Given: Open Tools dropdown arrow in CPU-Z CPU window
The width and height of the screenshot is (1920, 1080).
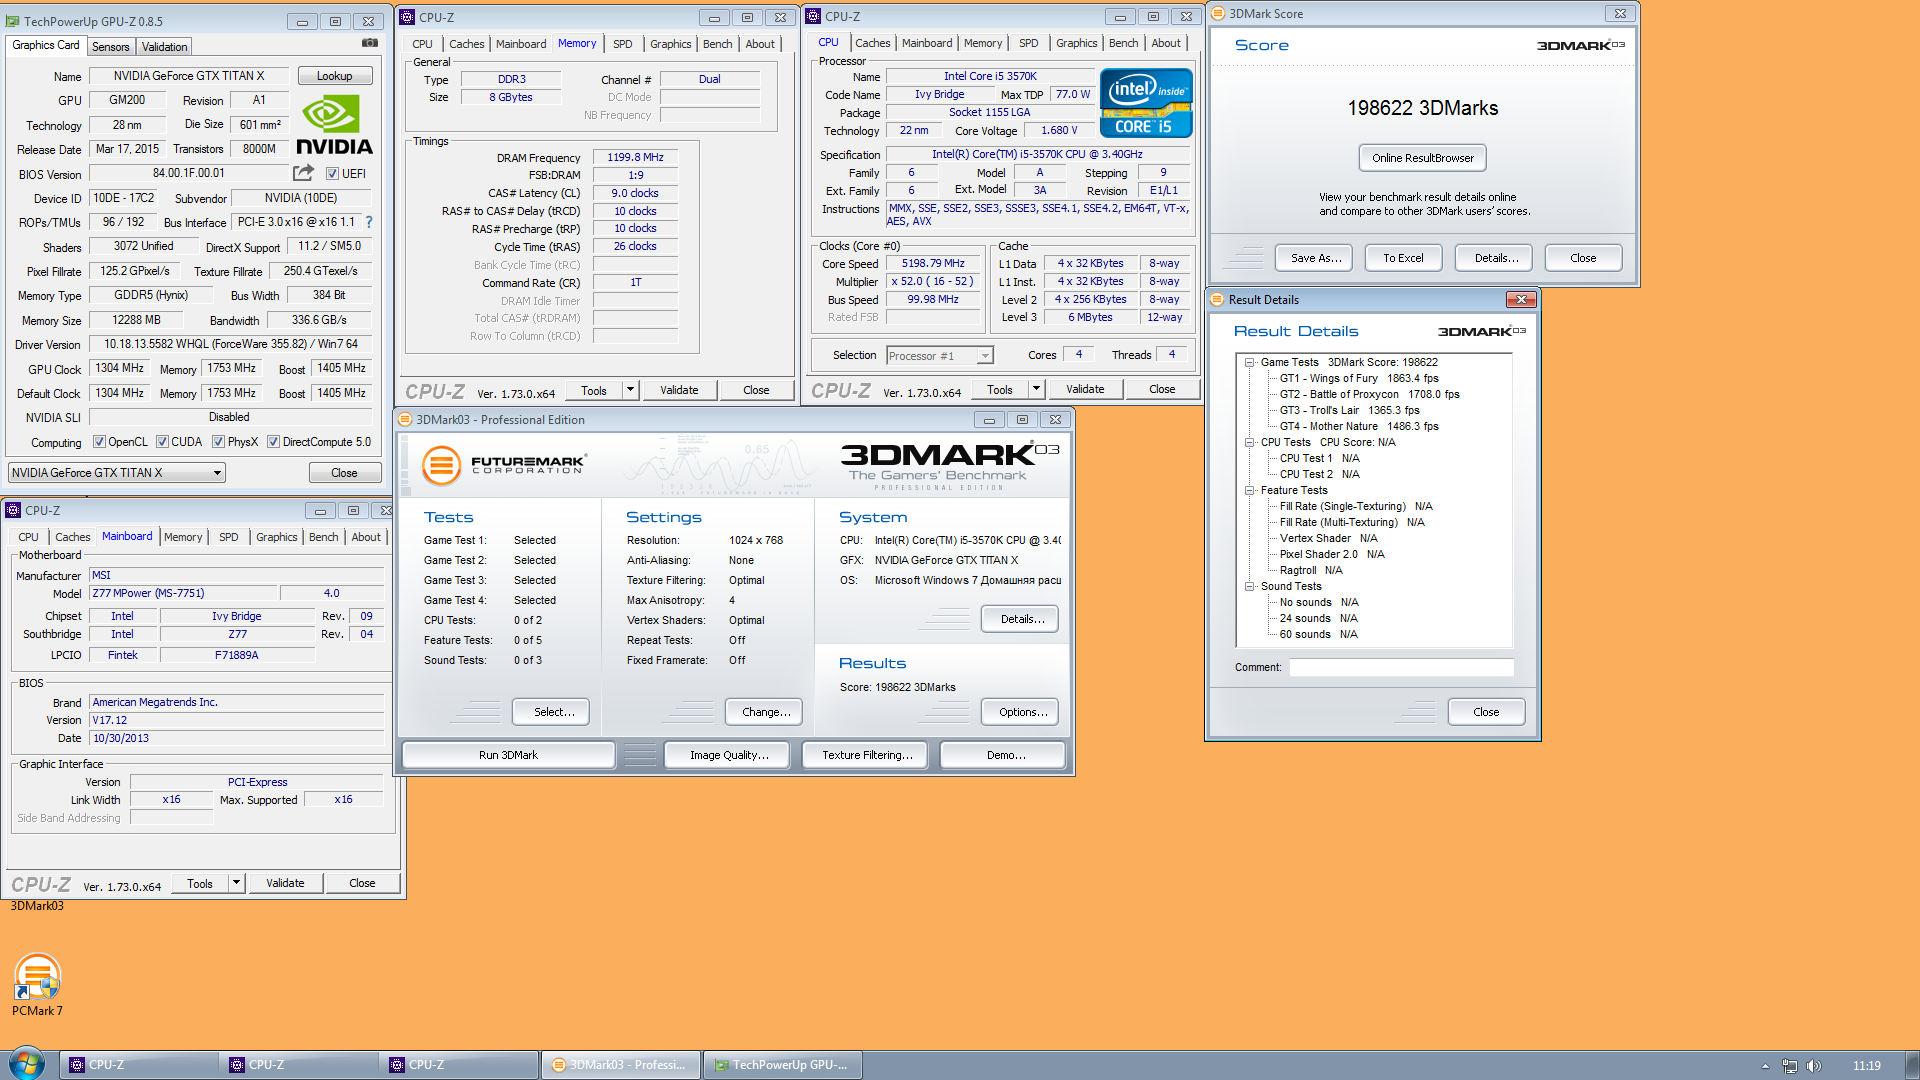Looking at the screenshot, I should [1037, 389].
